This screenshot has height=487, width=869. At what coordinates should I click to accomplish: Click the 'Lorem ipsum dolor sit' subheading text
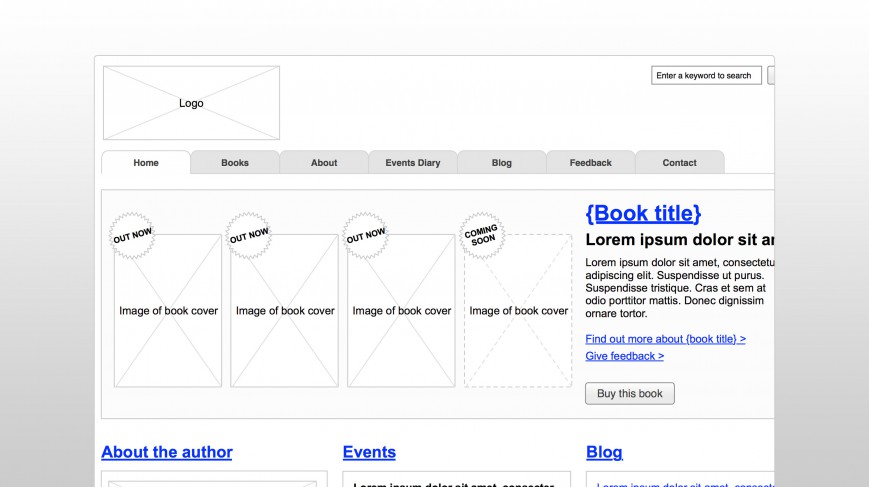tap(680, 239)
